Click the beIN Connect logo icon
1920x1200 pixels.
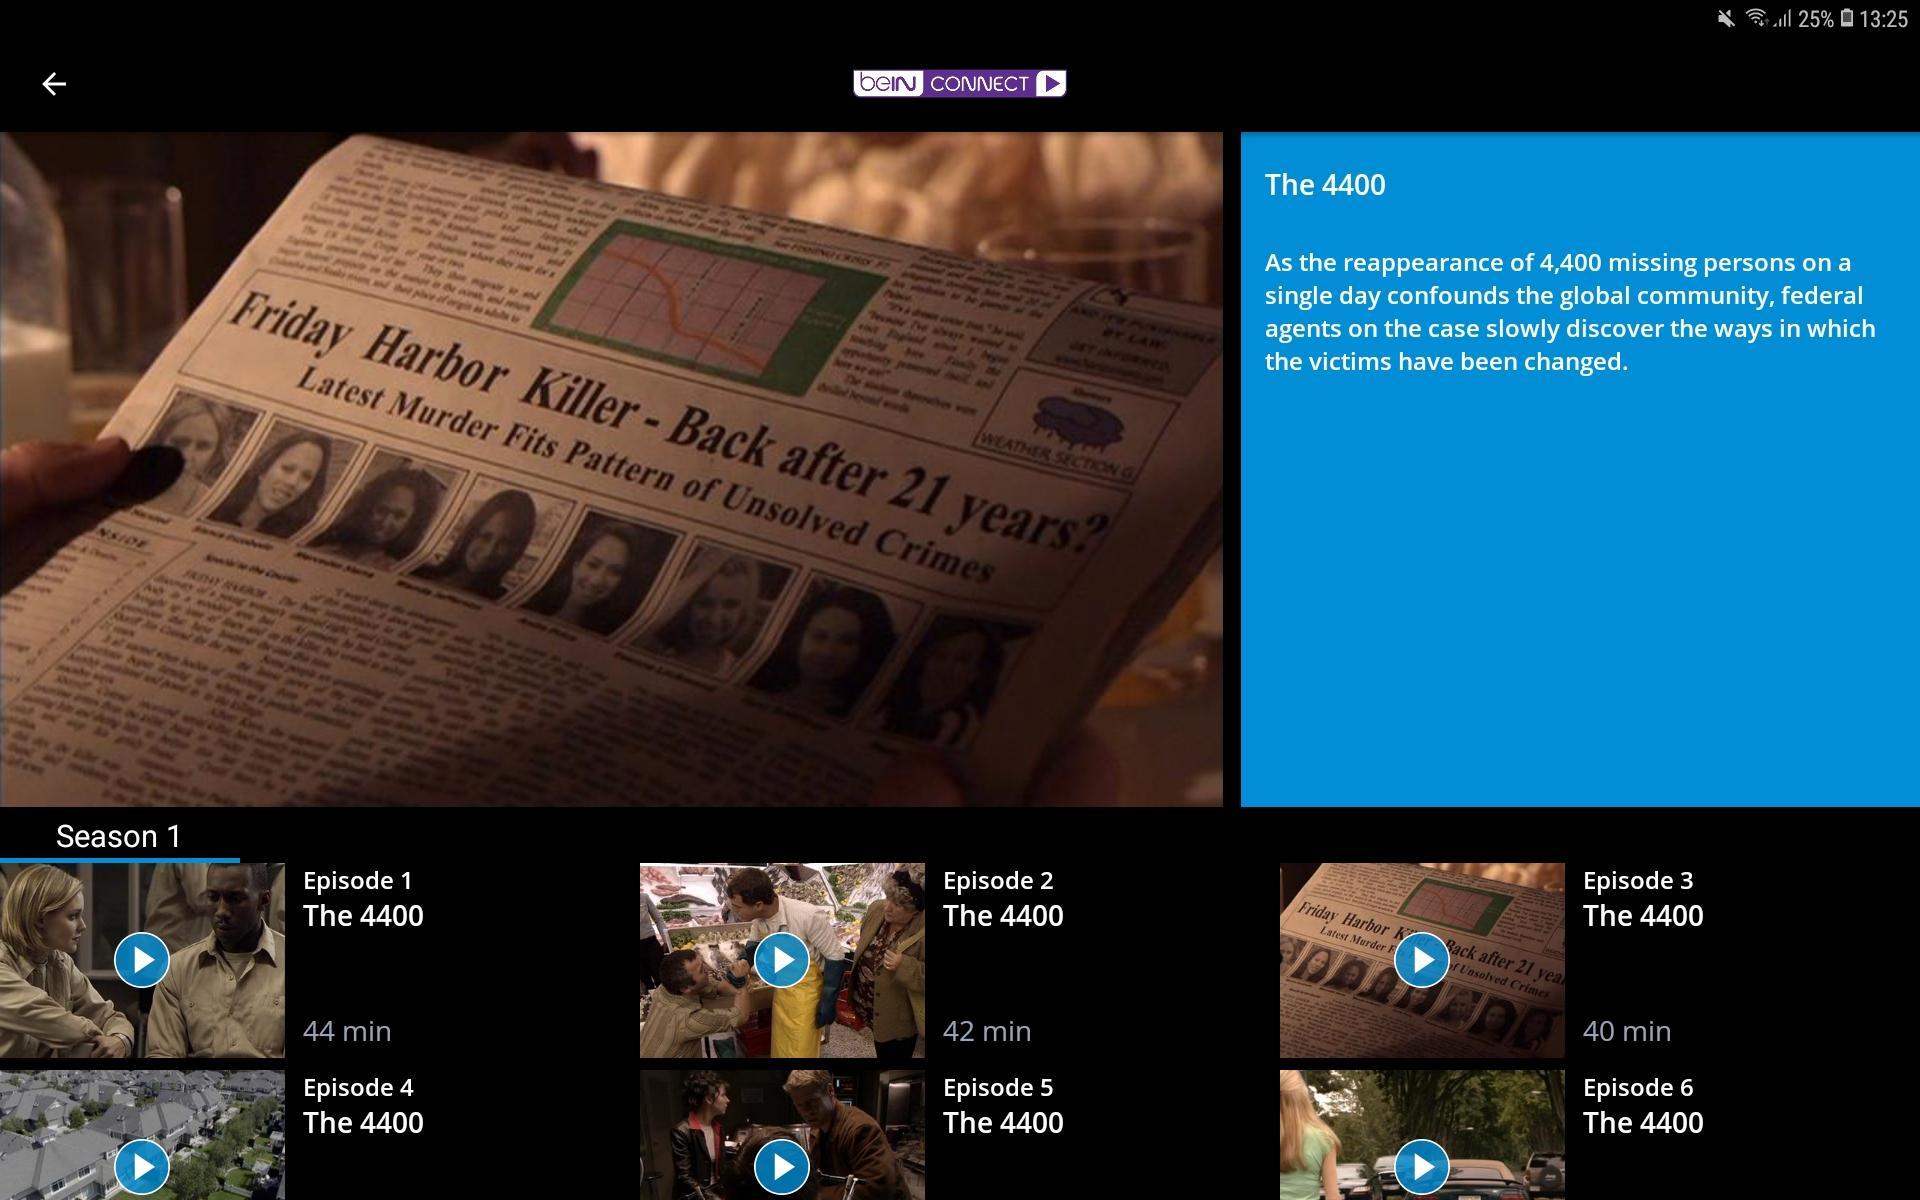pyautogui.click(x=961, y=83)
